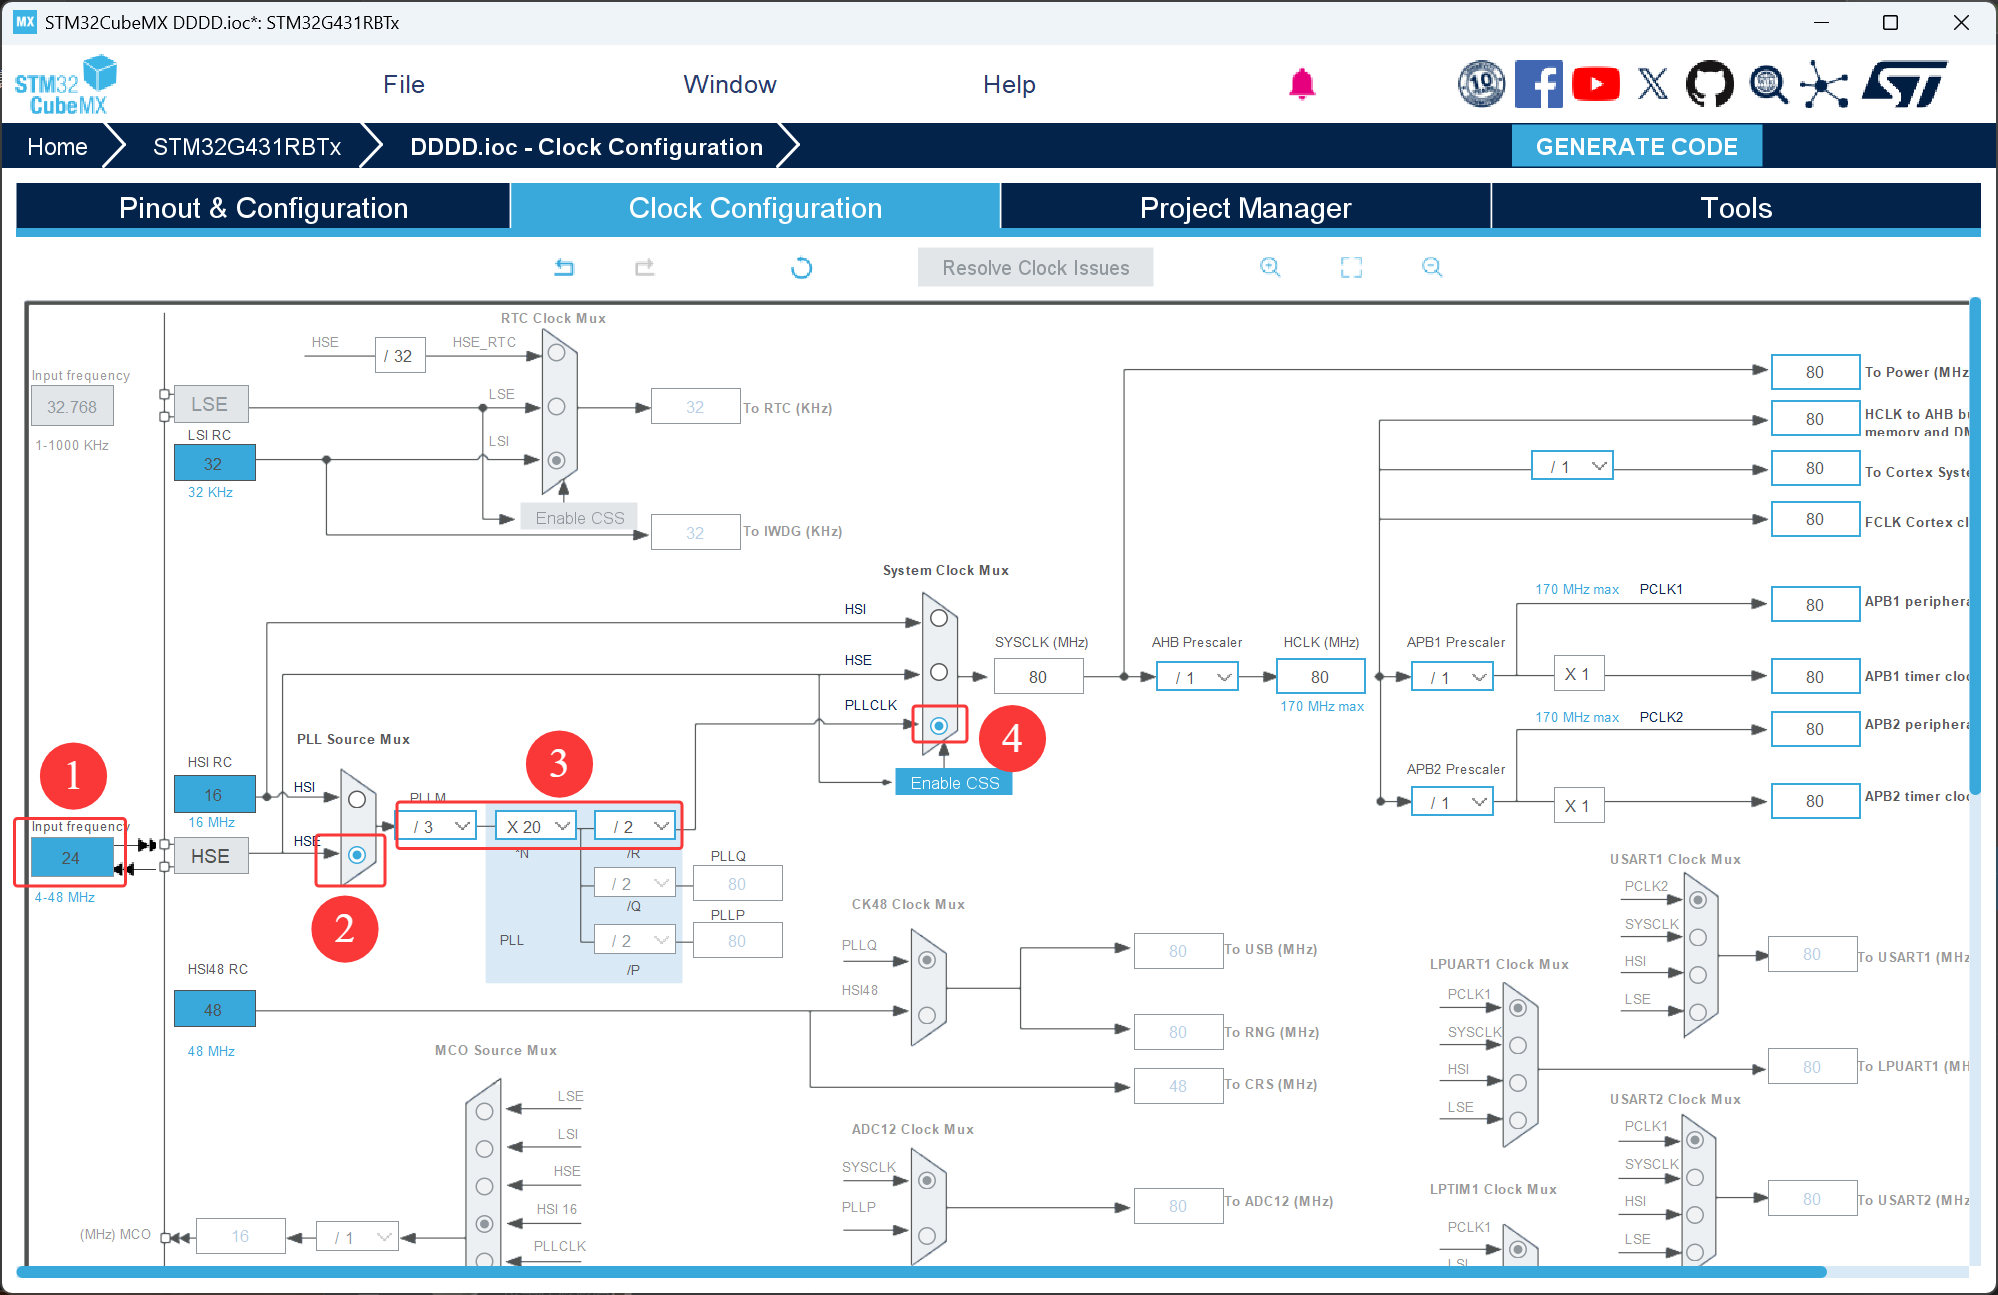The width and height of the screenshot is (1998, 1295).
Task: Open the red notification bell
Action: click(x=1301, y=84)
